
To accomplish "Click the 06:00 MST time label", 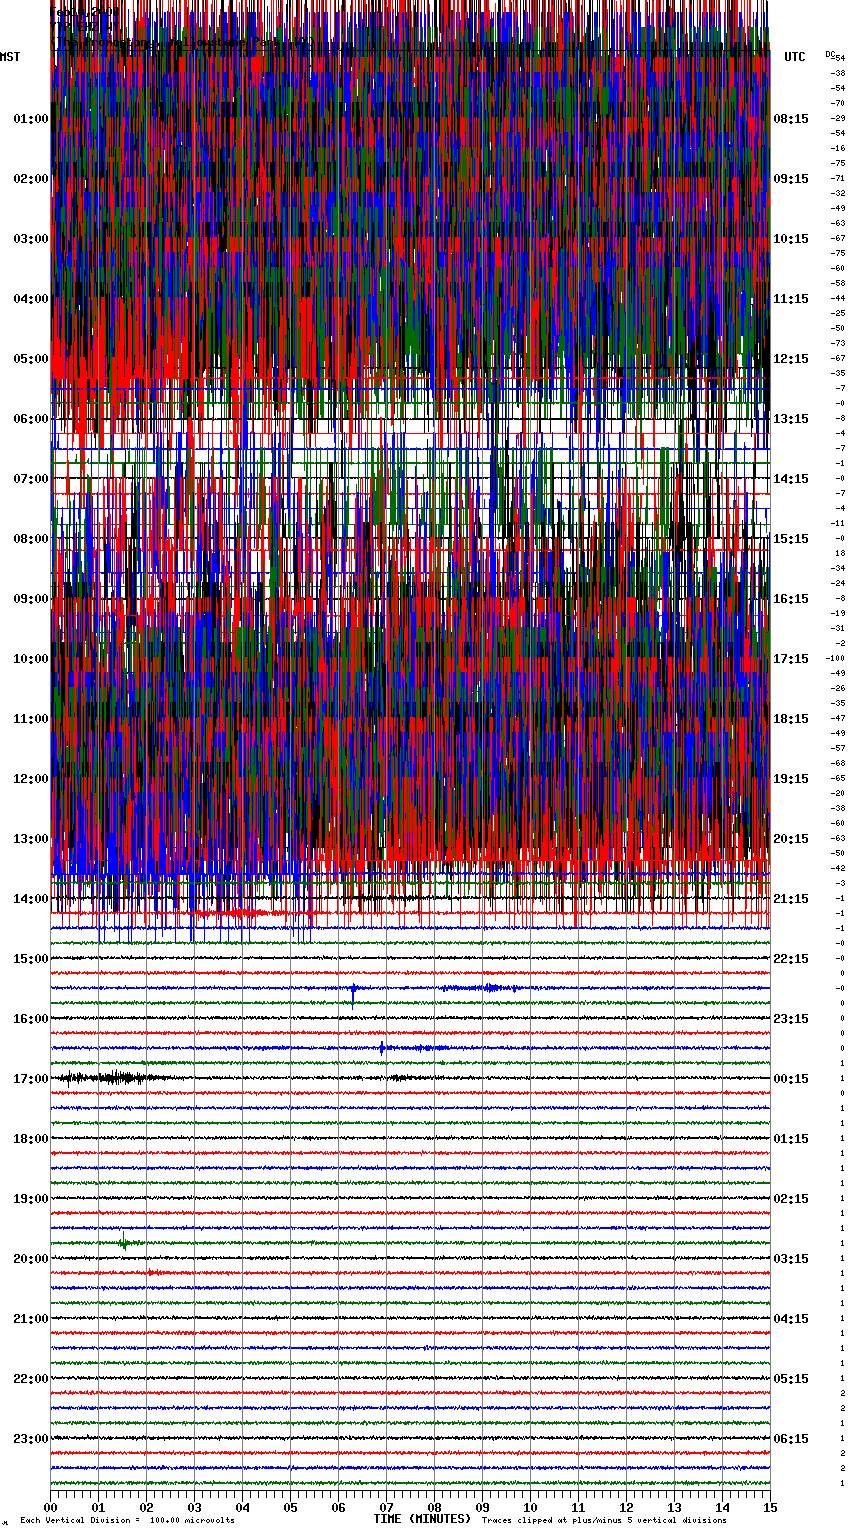I will pyautogui.click(x=31, y=419).
